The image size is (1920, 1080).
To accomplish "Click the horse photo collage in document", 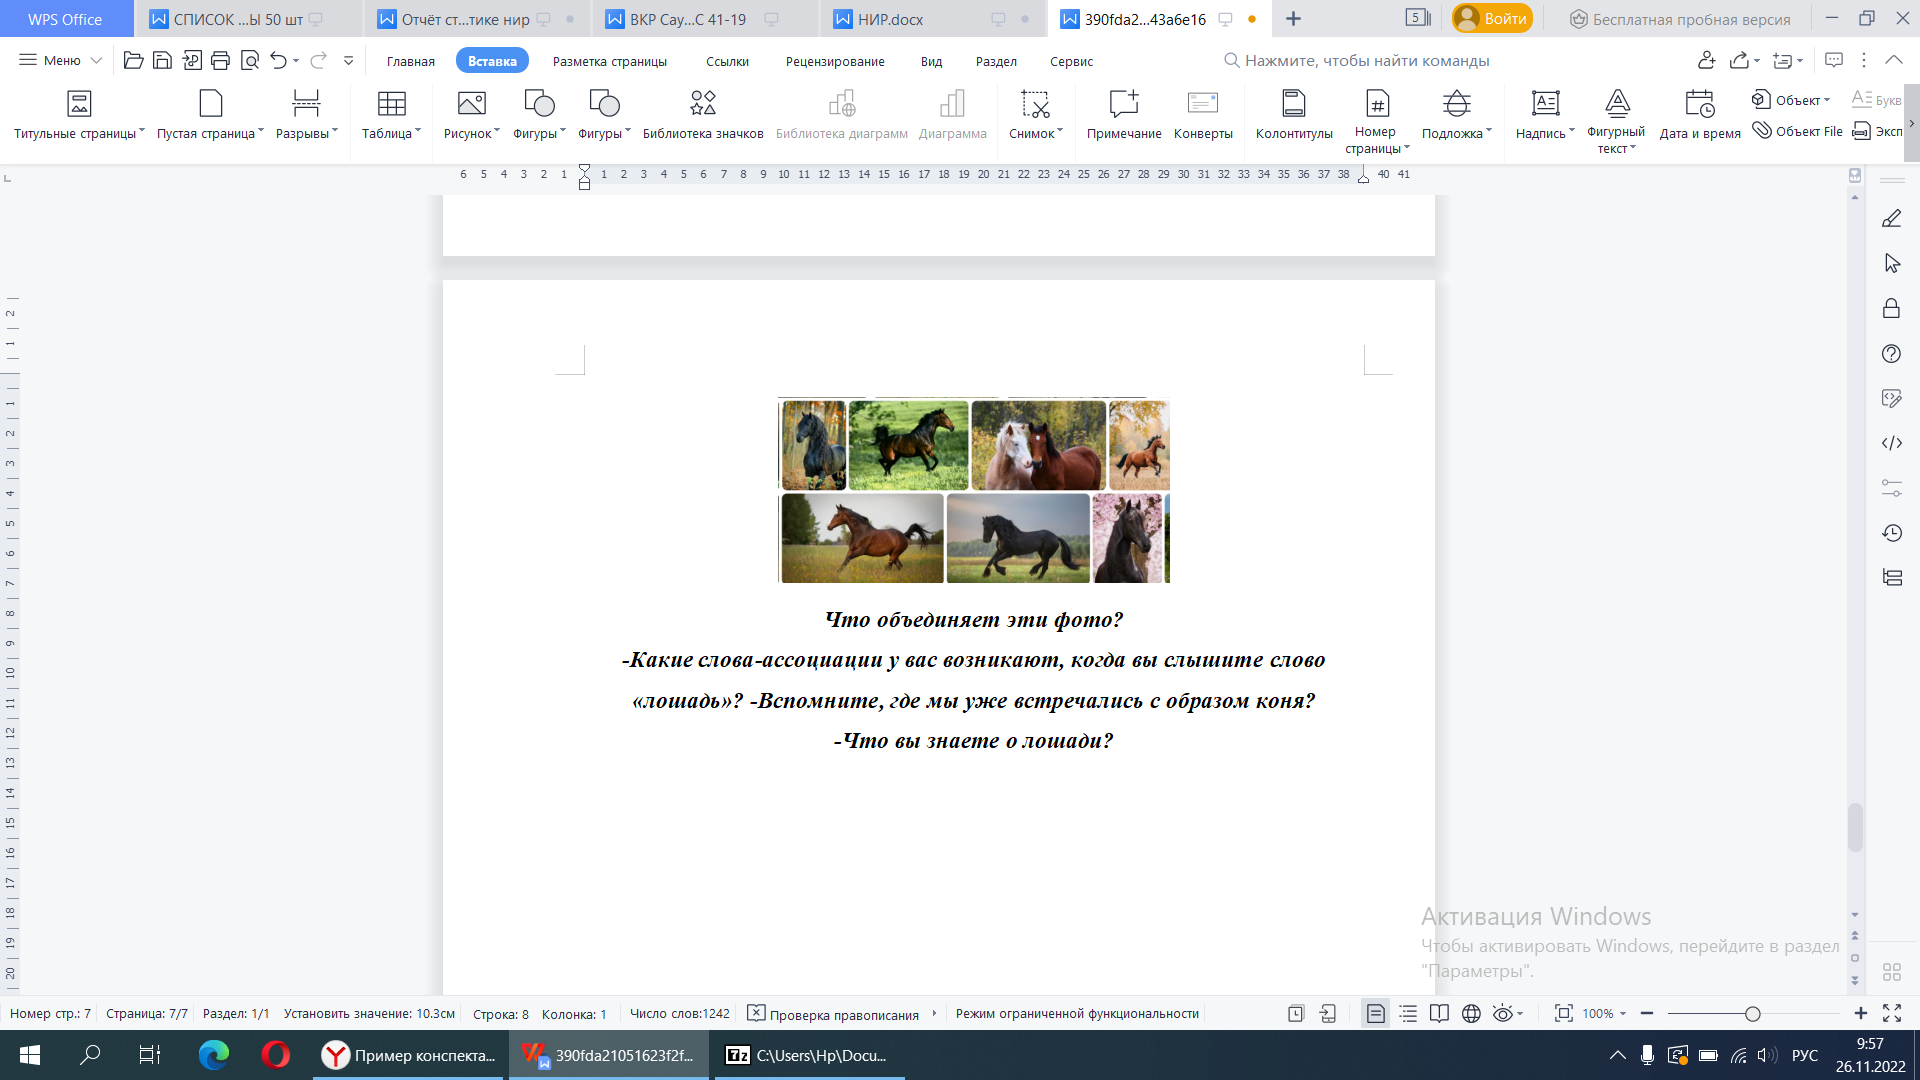I will click(973, 491).
